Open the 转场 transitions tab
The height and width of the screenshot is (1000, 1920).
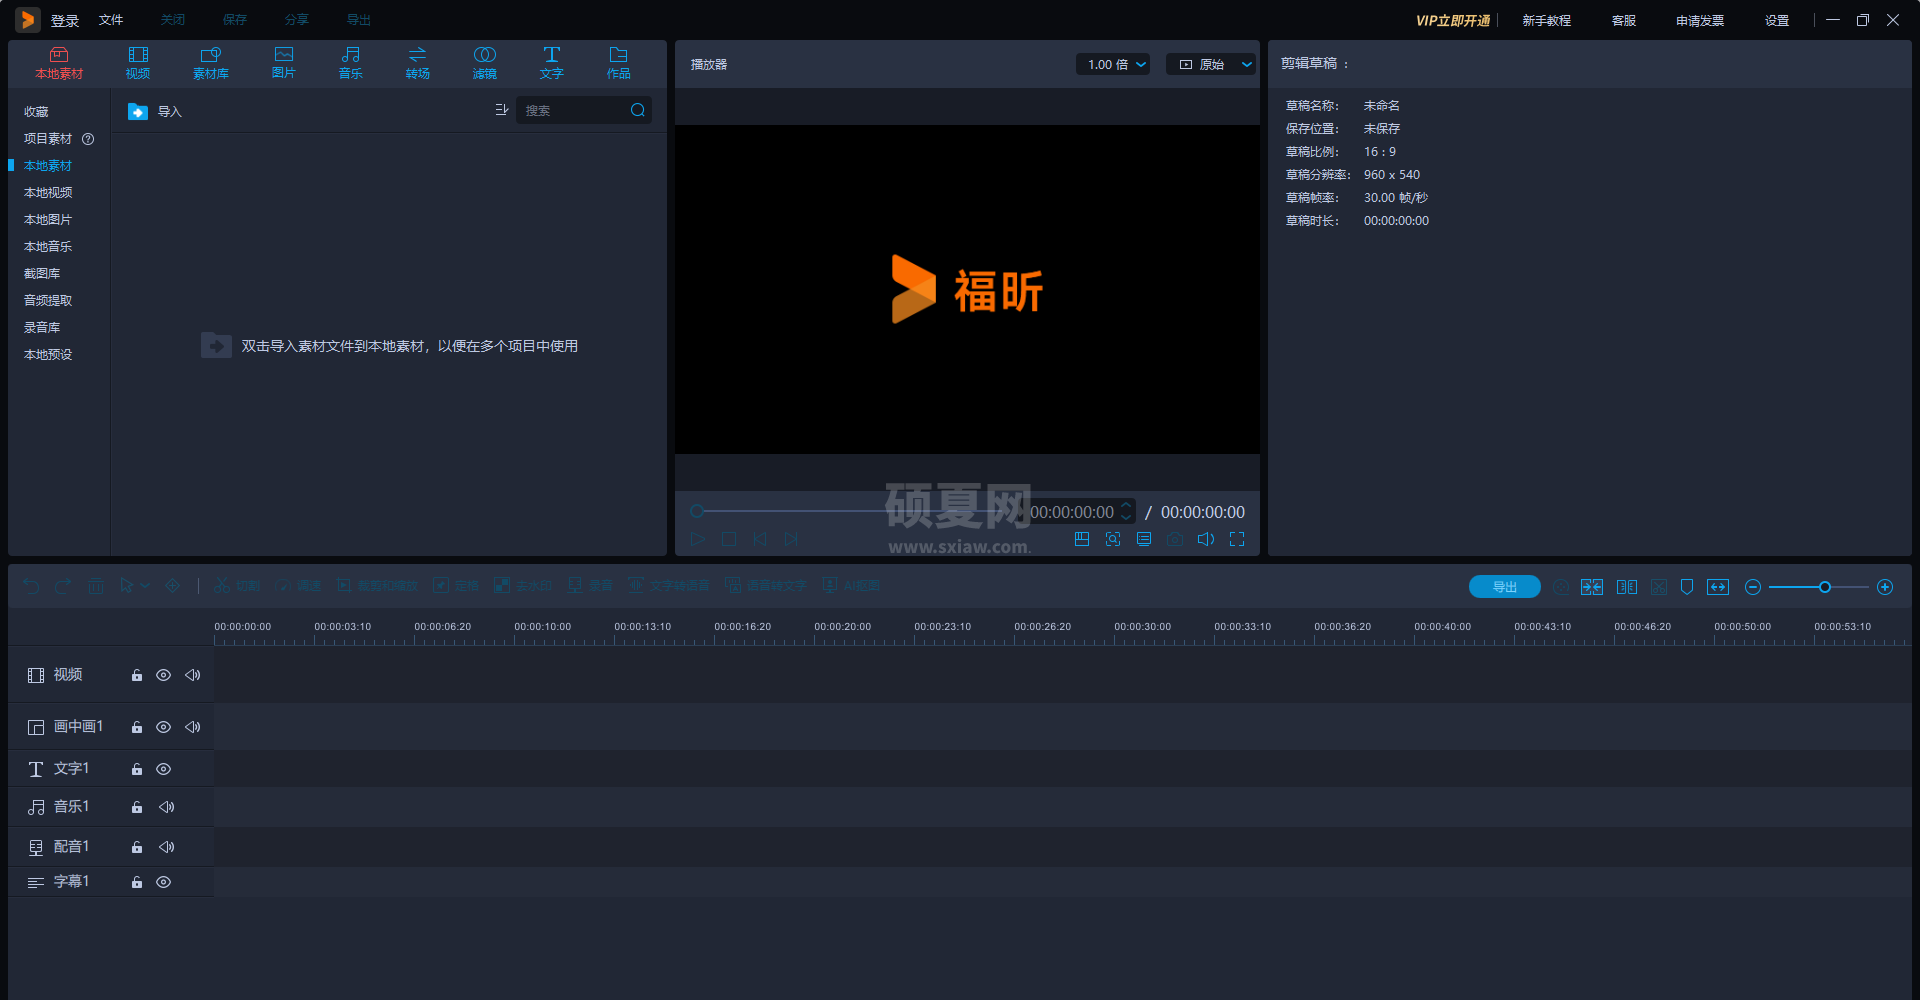tap(418, 63)
